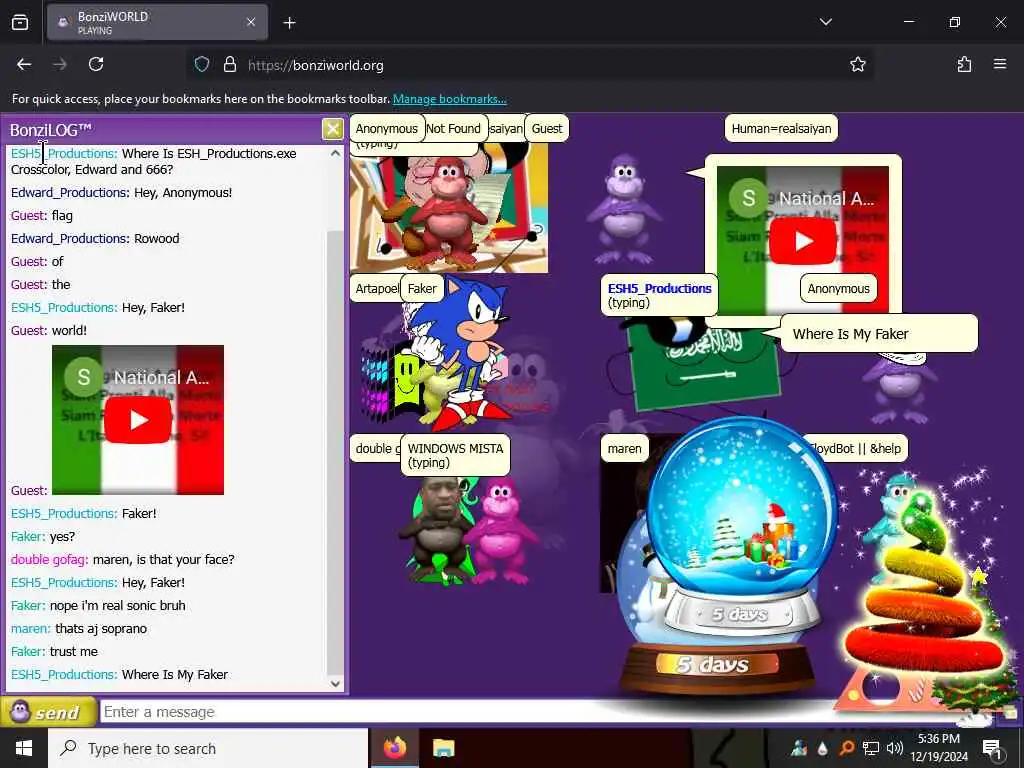Click the dark gorilla character of double g
This screenshot has width=1024, height=768.
point(439,528)
